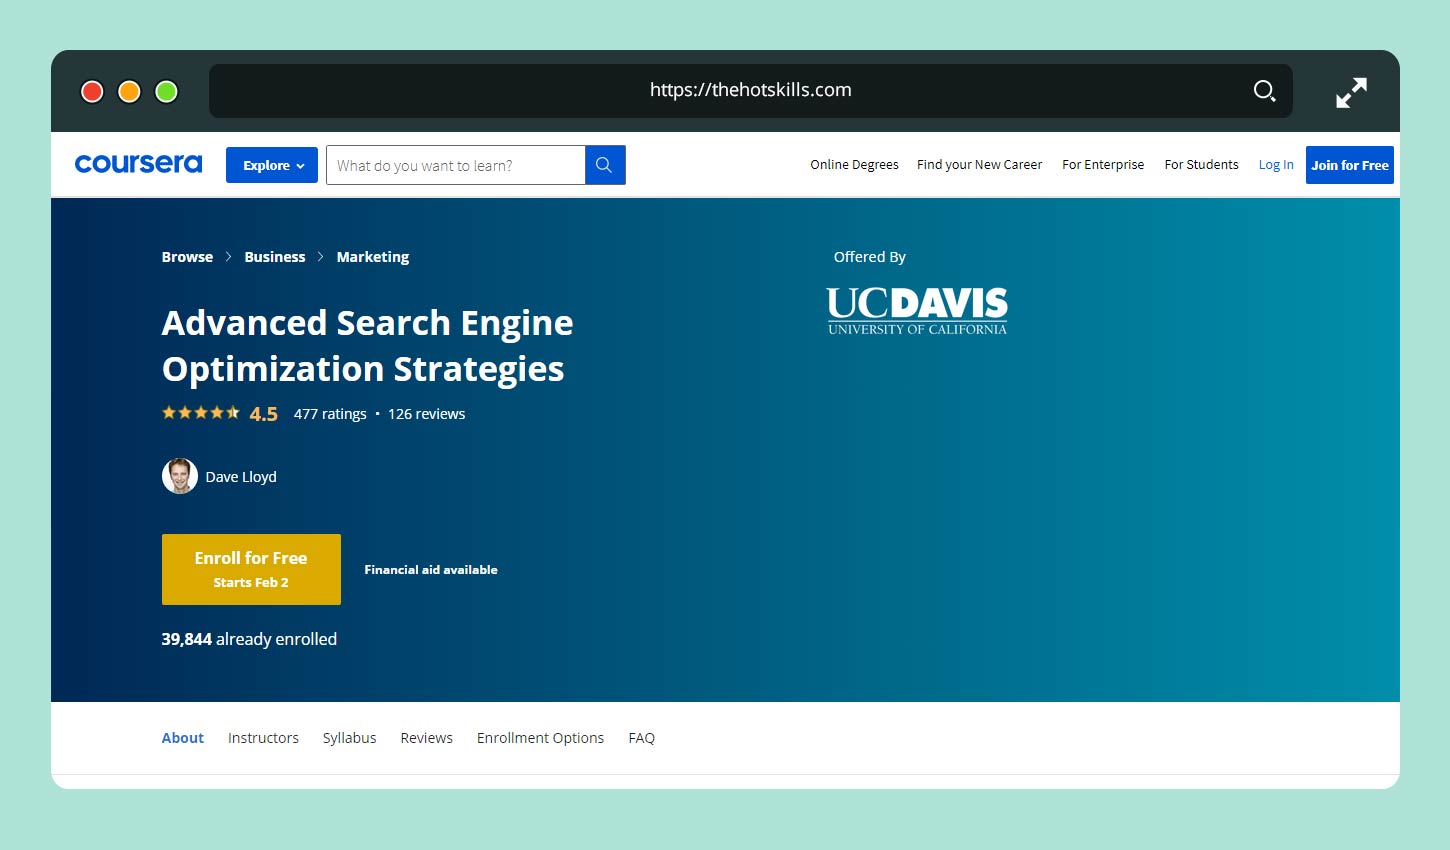This screenshot has width=1450, height=850.
Task: Switch to the Instructors tab
Action: click(263, 738)
